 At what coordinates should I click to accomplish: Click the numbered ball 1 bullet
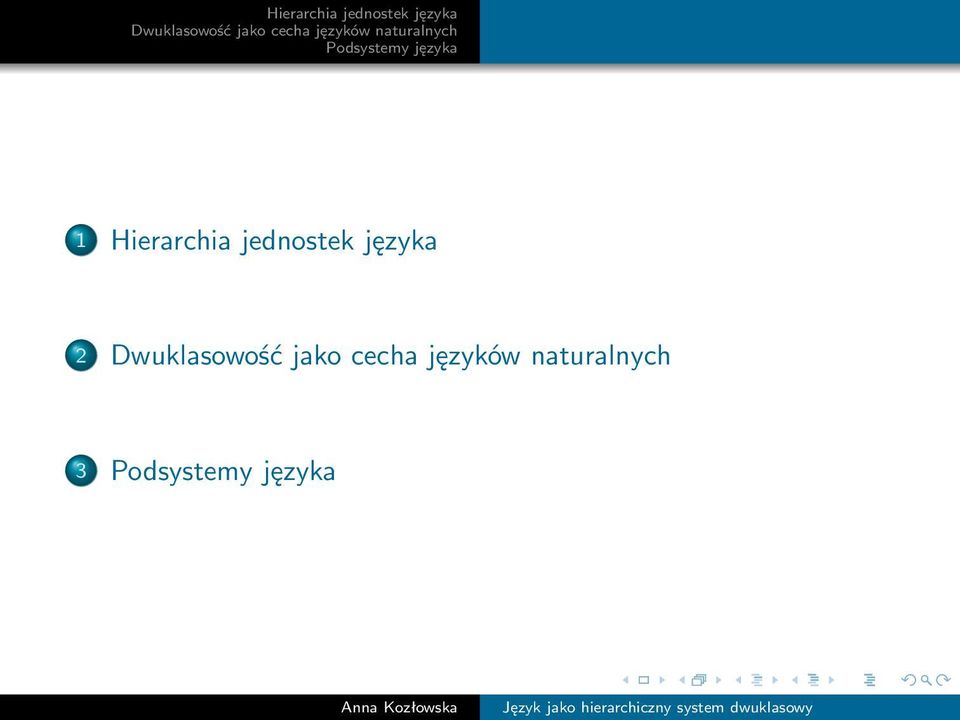point(81,239)
